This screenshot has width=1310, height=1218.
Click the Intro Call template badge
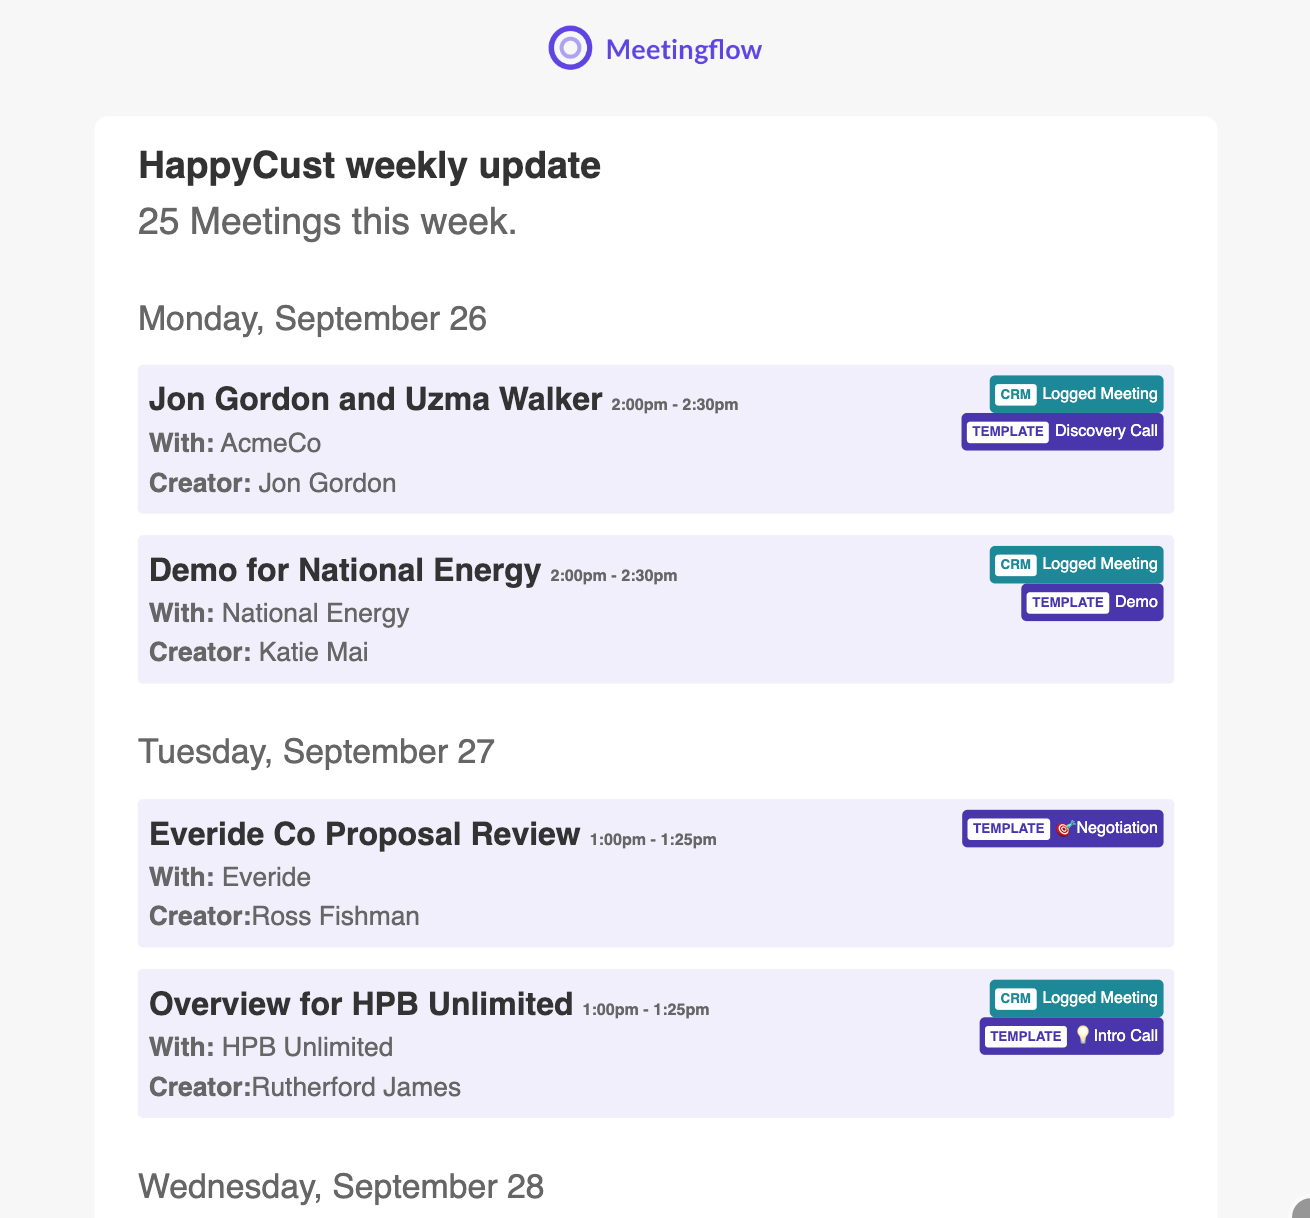tap(1072, 1036)
